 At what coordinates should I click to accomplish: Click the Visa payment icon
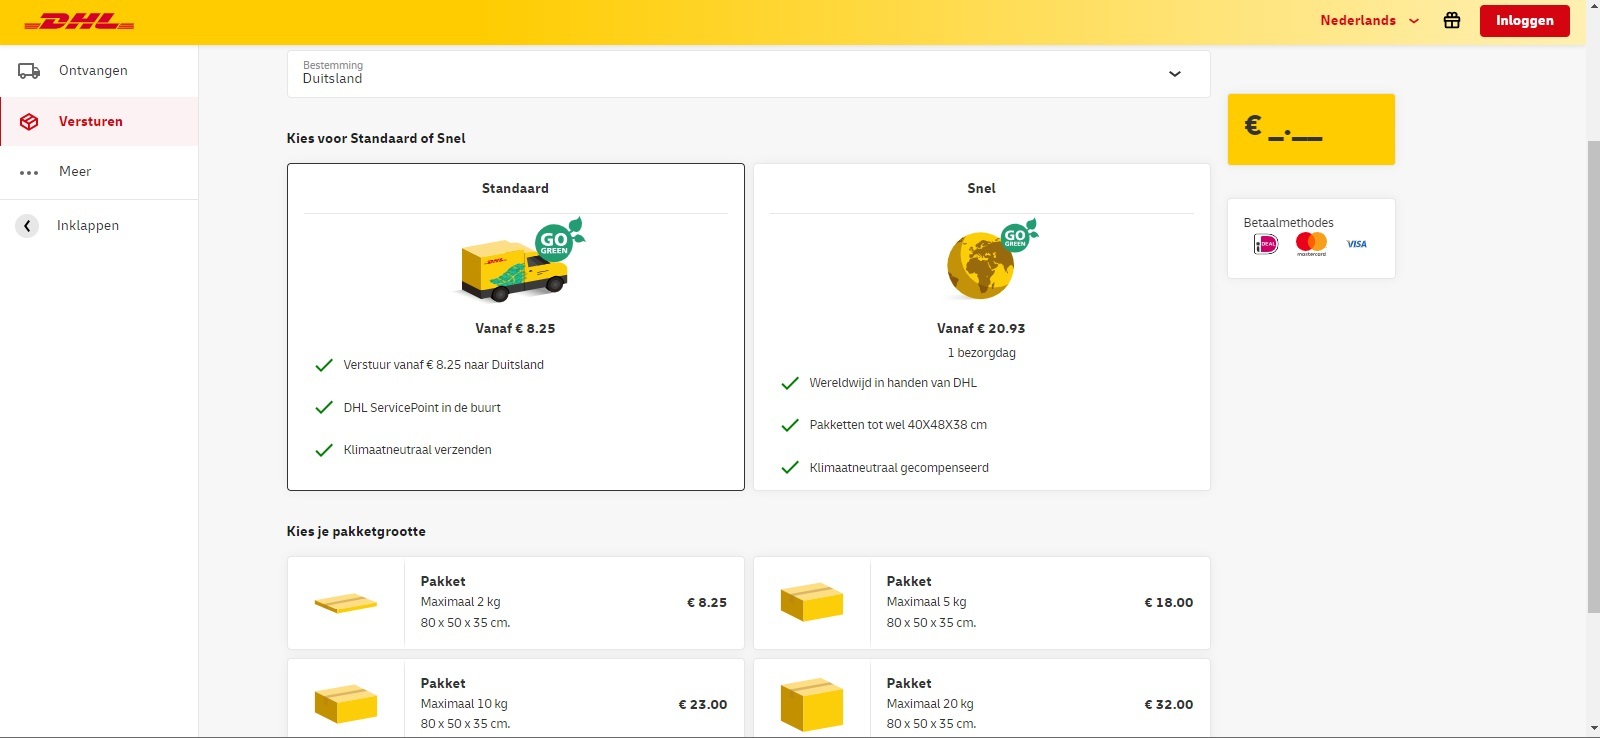click(1356, 244)
